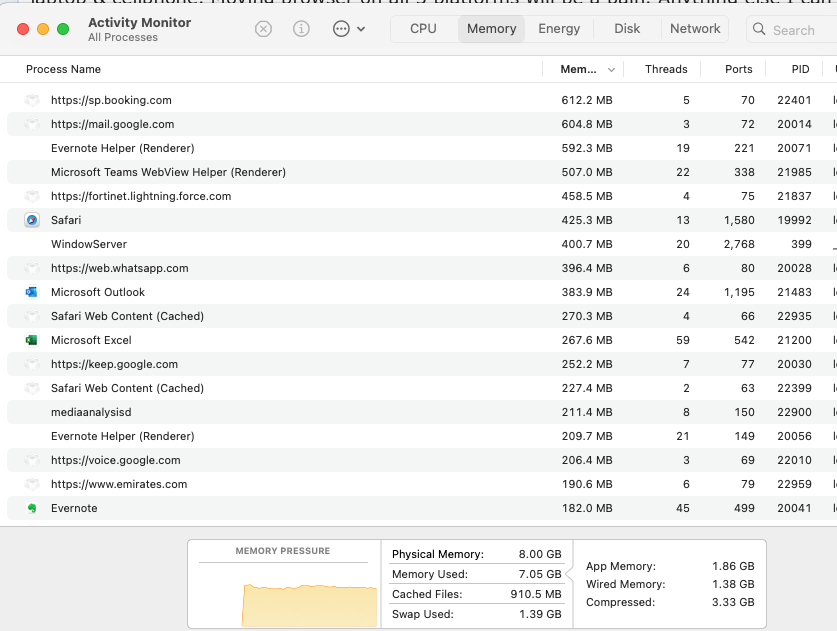Sort by the Ports column header

(x=739, y=69)
